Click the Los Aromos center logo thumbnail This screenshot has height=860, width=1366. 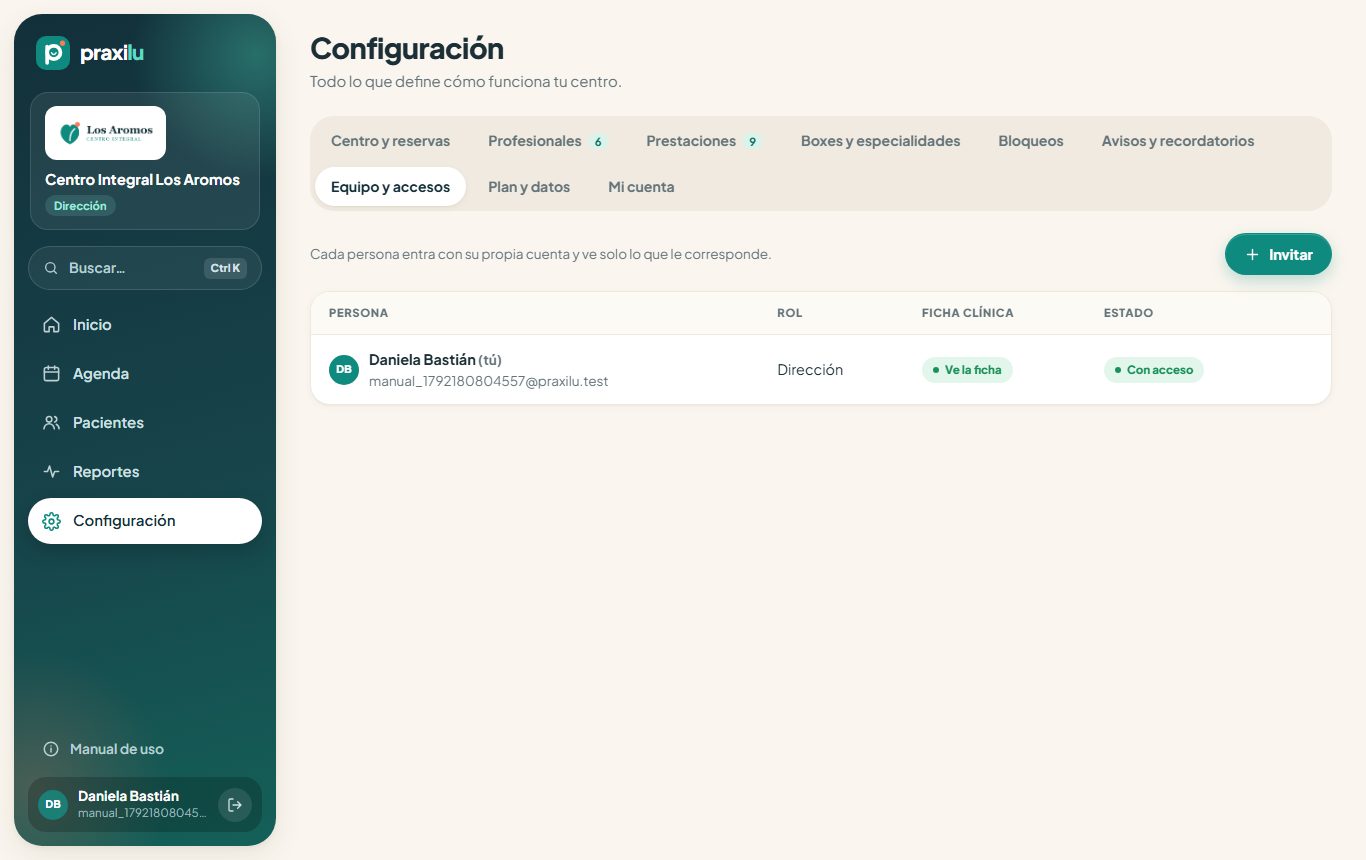105,133
